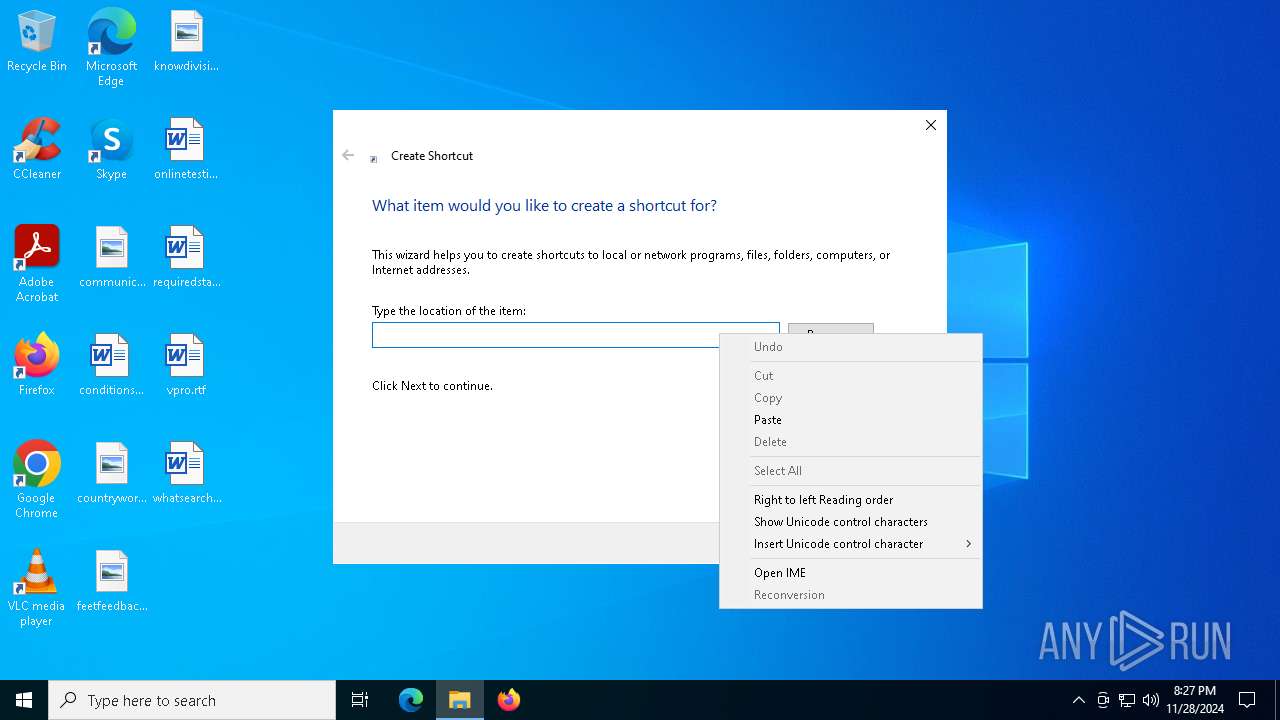
Task: Select the CCleaner desktop shortcut
Action: [37, 150]
